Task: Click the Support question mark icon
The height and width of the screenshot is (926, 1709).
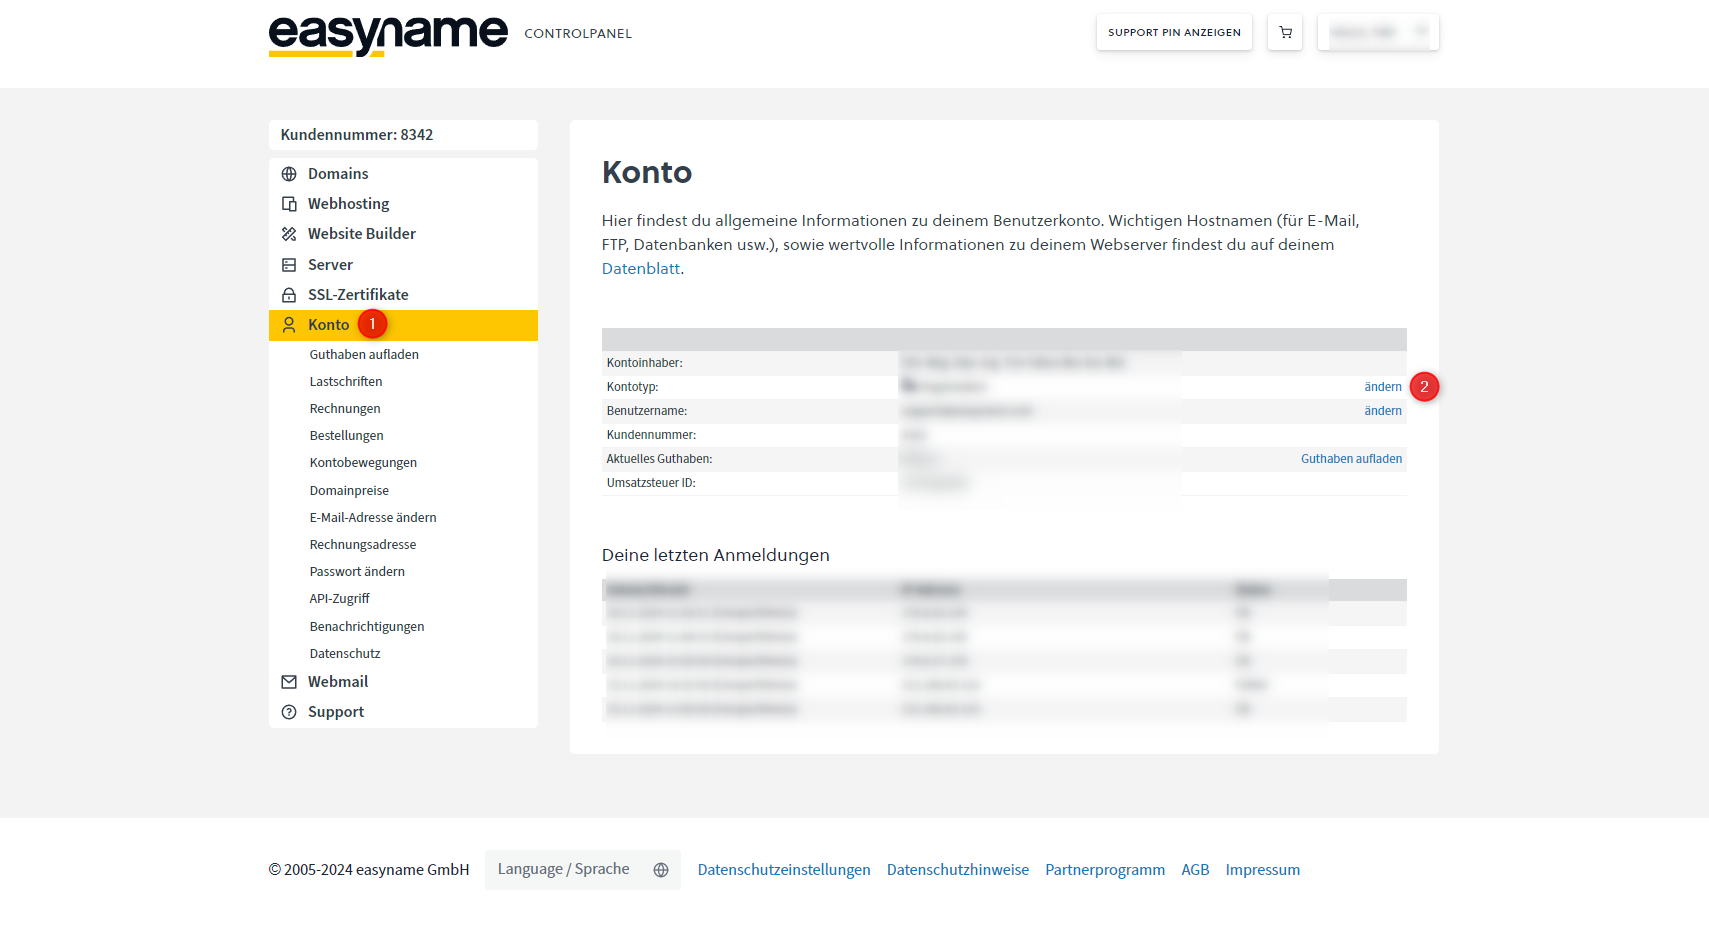Action: (289, 711)
